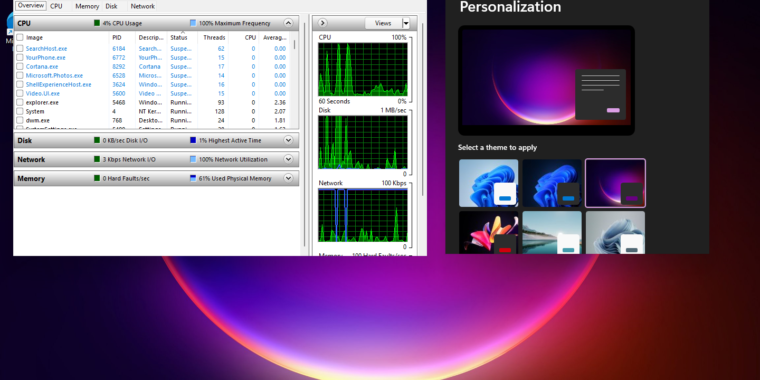The width and height of the screenshot is (760, 380).
Task: Expand the Disk section
Action: 288,140
